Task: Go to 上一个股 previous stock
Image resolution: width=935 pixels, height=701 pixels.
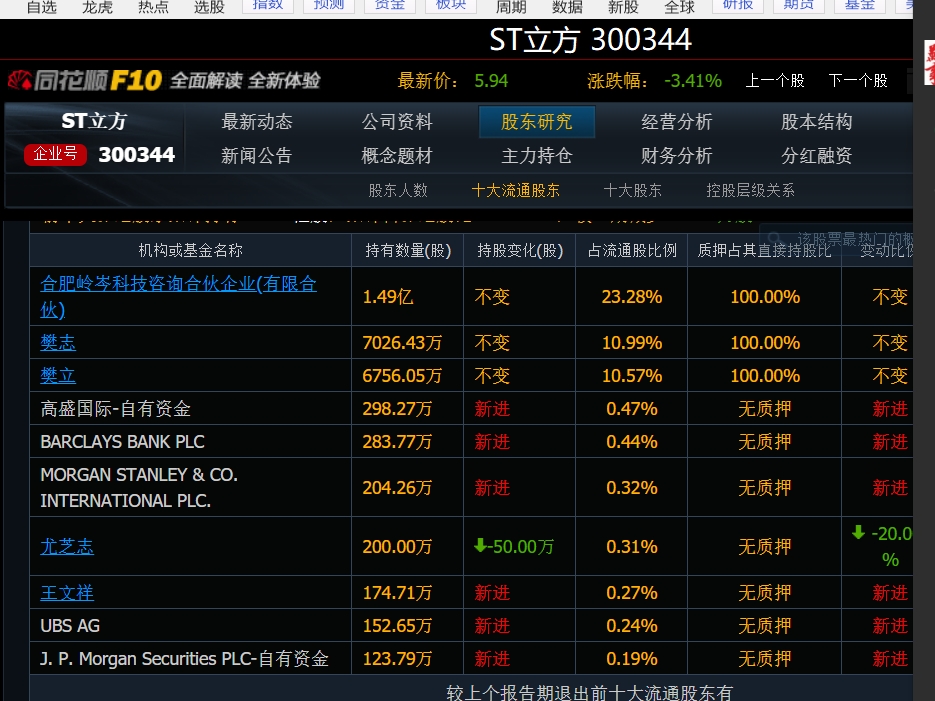Action: coord(775,80)
